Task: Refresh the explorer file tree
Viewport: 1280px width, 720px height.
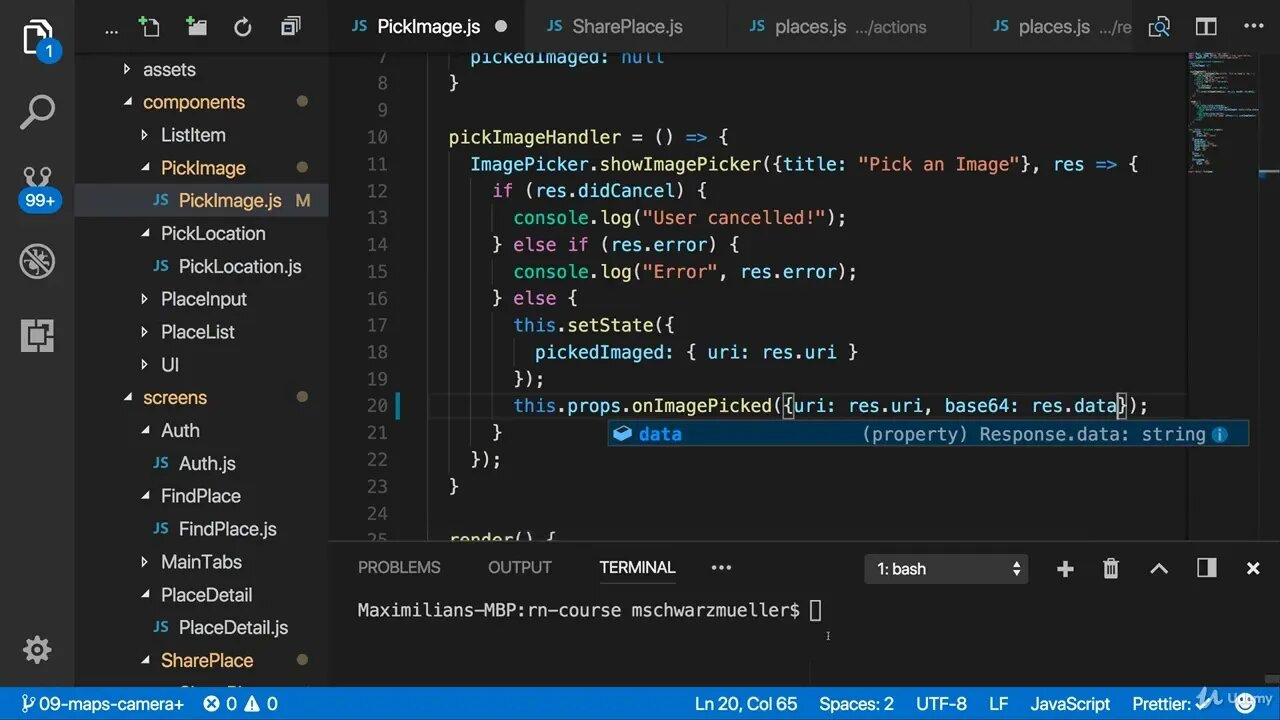Action: 243,27
